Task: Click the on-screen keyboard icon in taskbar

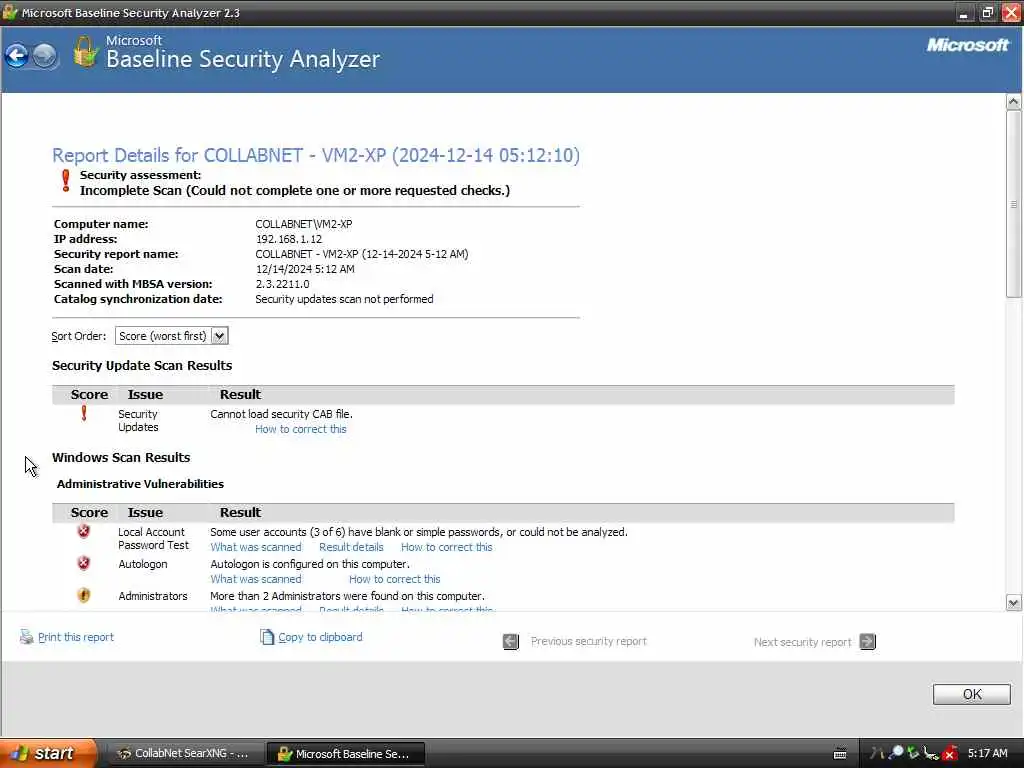Action: [x=840, y=754]
